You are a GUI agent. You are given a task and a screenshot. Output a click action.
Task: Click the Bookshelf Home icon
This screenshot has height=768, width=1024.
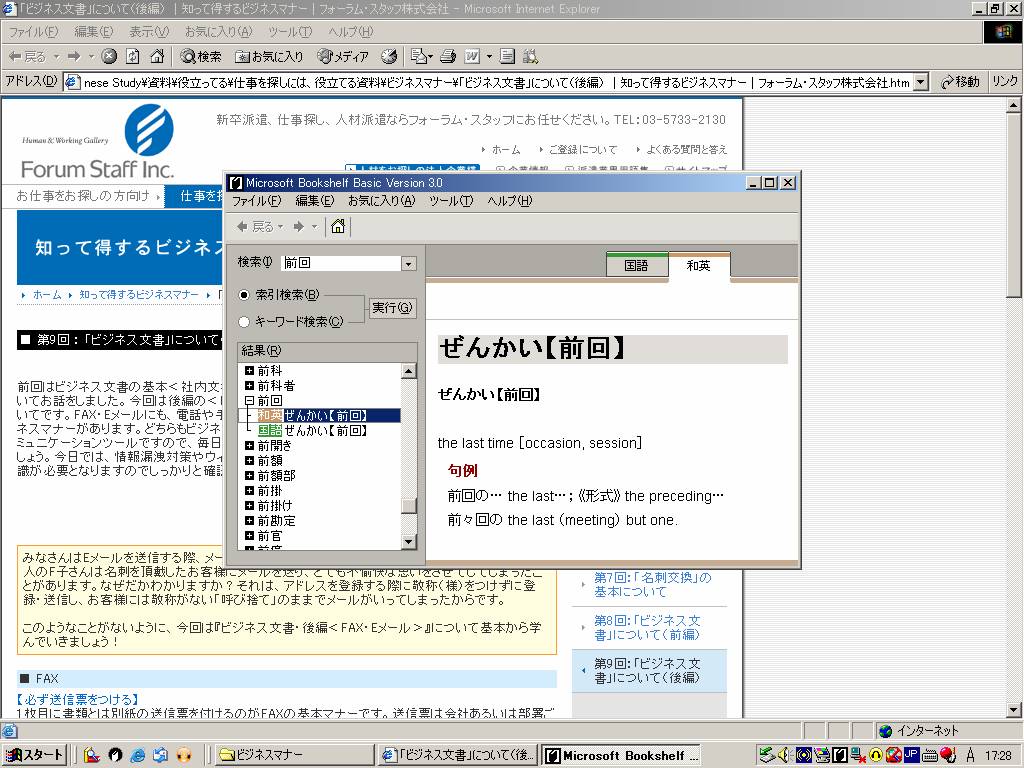click(x=338, y=227)
